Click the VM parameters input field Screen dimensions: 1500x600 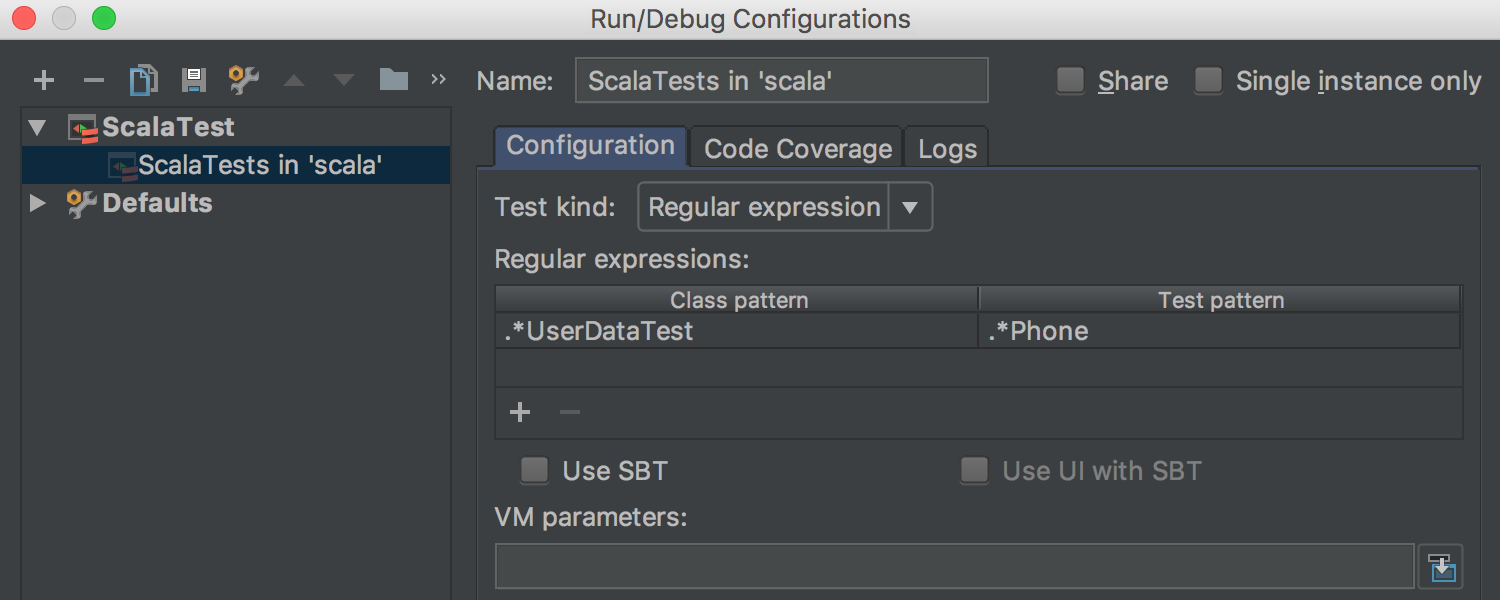955,567
